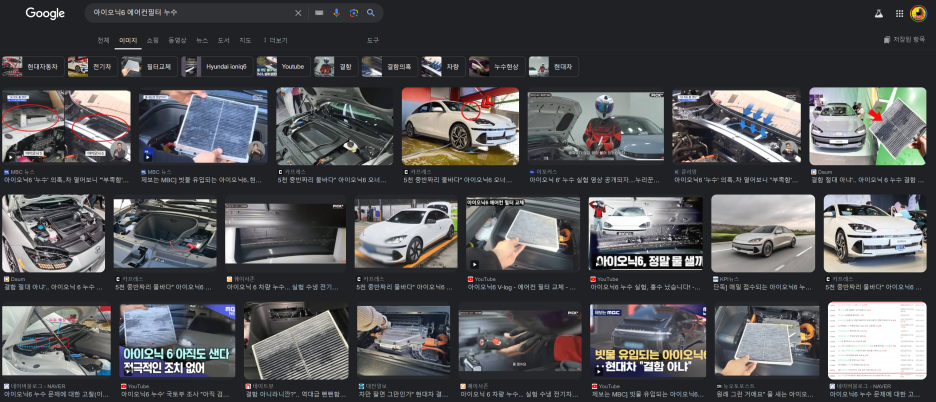Image resolution: width=936 pixels, height=402 pixels.
Task: Filter by the Youtube chip
Action: (284, 66)
